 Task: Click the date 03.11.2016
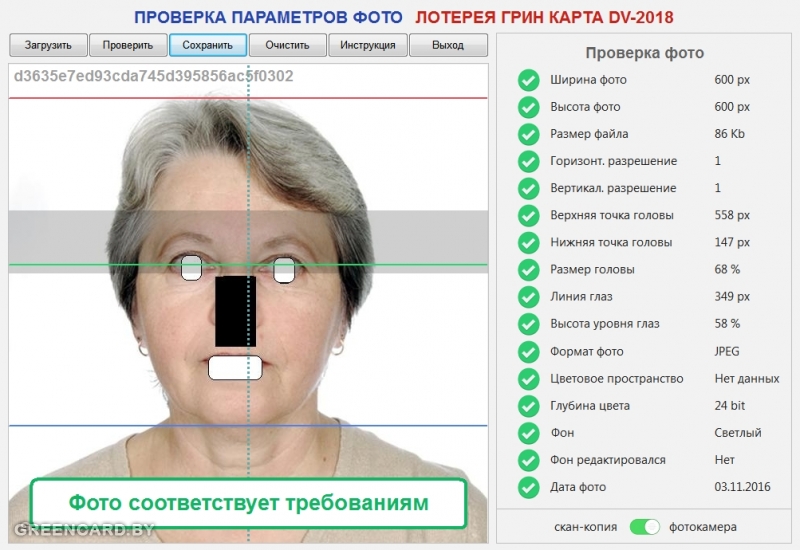742,487
